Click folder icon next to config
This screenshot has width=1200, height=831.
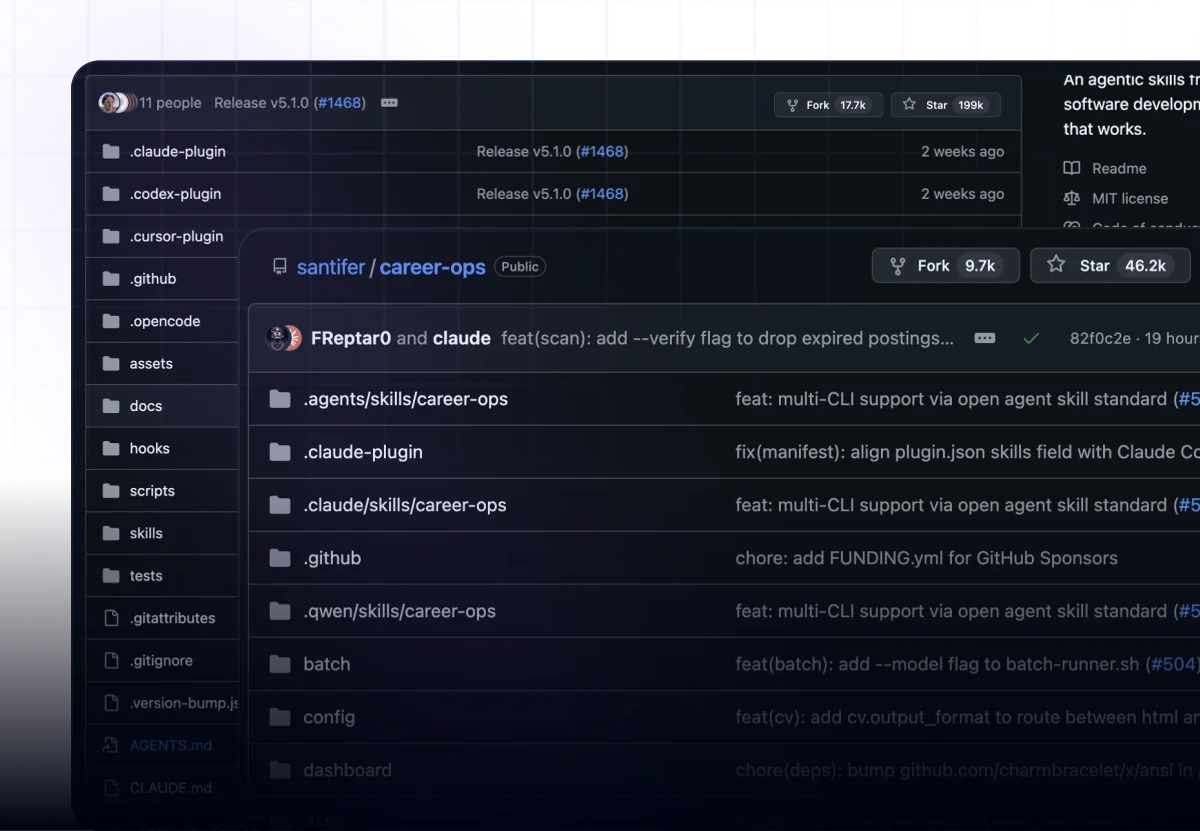280,717
